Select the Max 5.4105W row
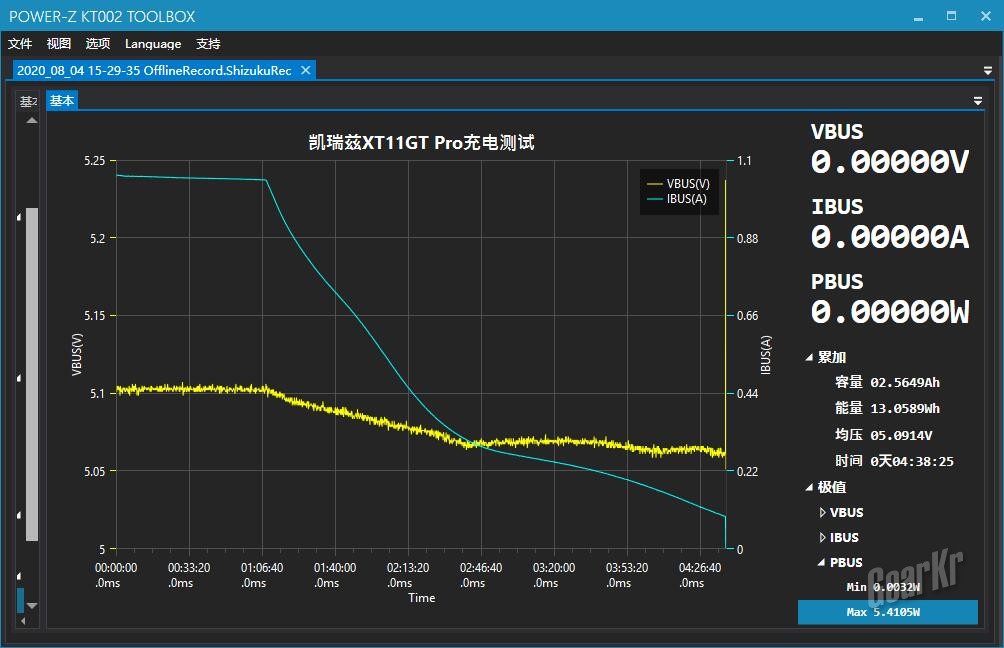 (x=887, y=612)
